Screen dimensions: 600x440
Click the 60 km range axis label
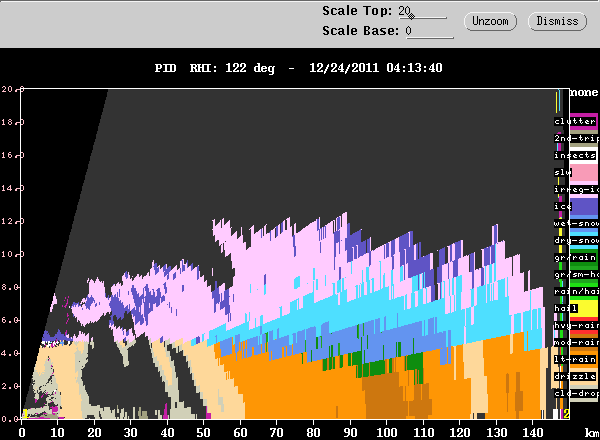(240, 433)
